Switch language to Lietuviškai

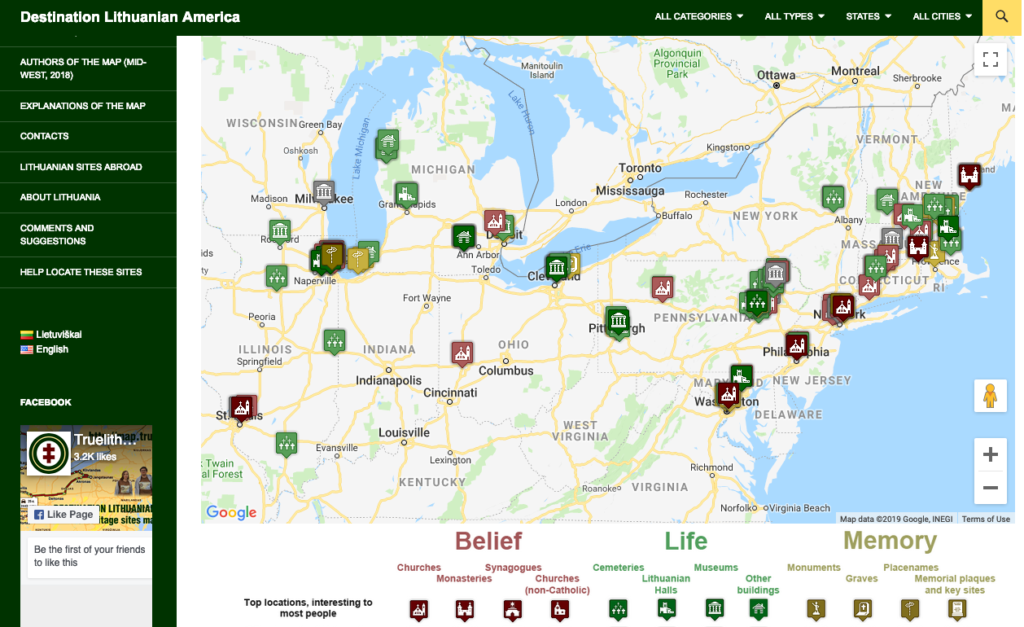[x=58, y=334]
